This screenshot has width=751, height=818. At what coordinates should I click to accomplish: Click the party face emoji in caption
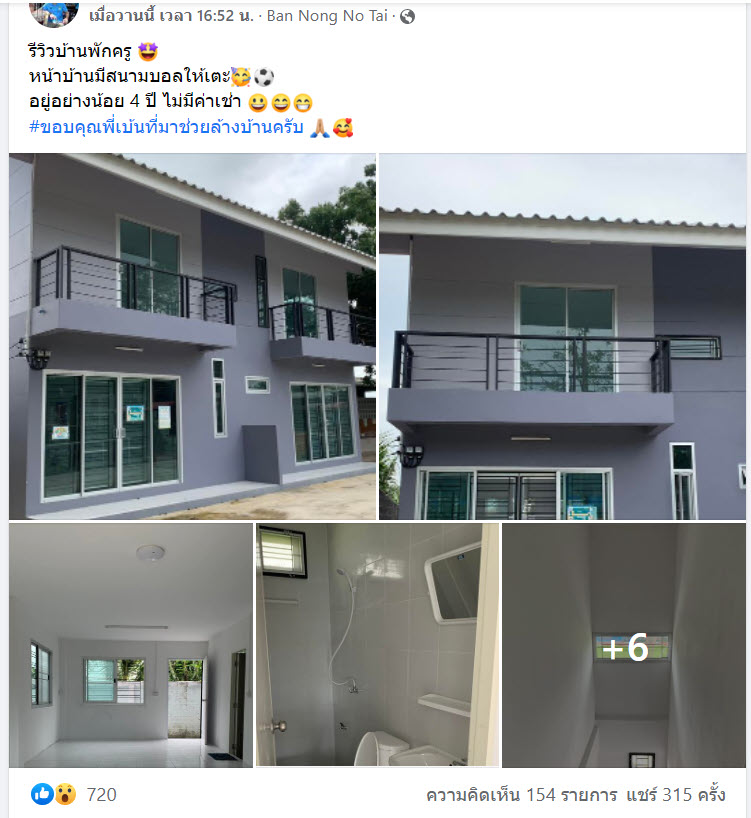pos(241,77)
